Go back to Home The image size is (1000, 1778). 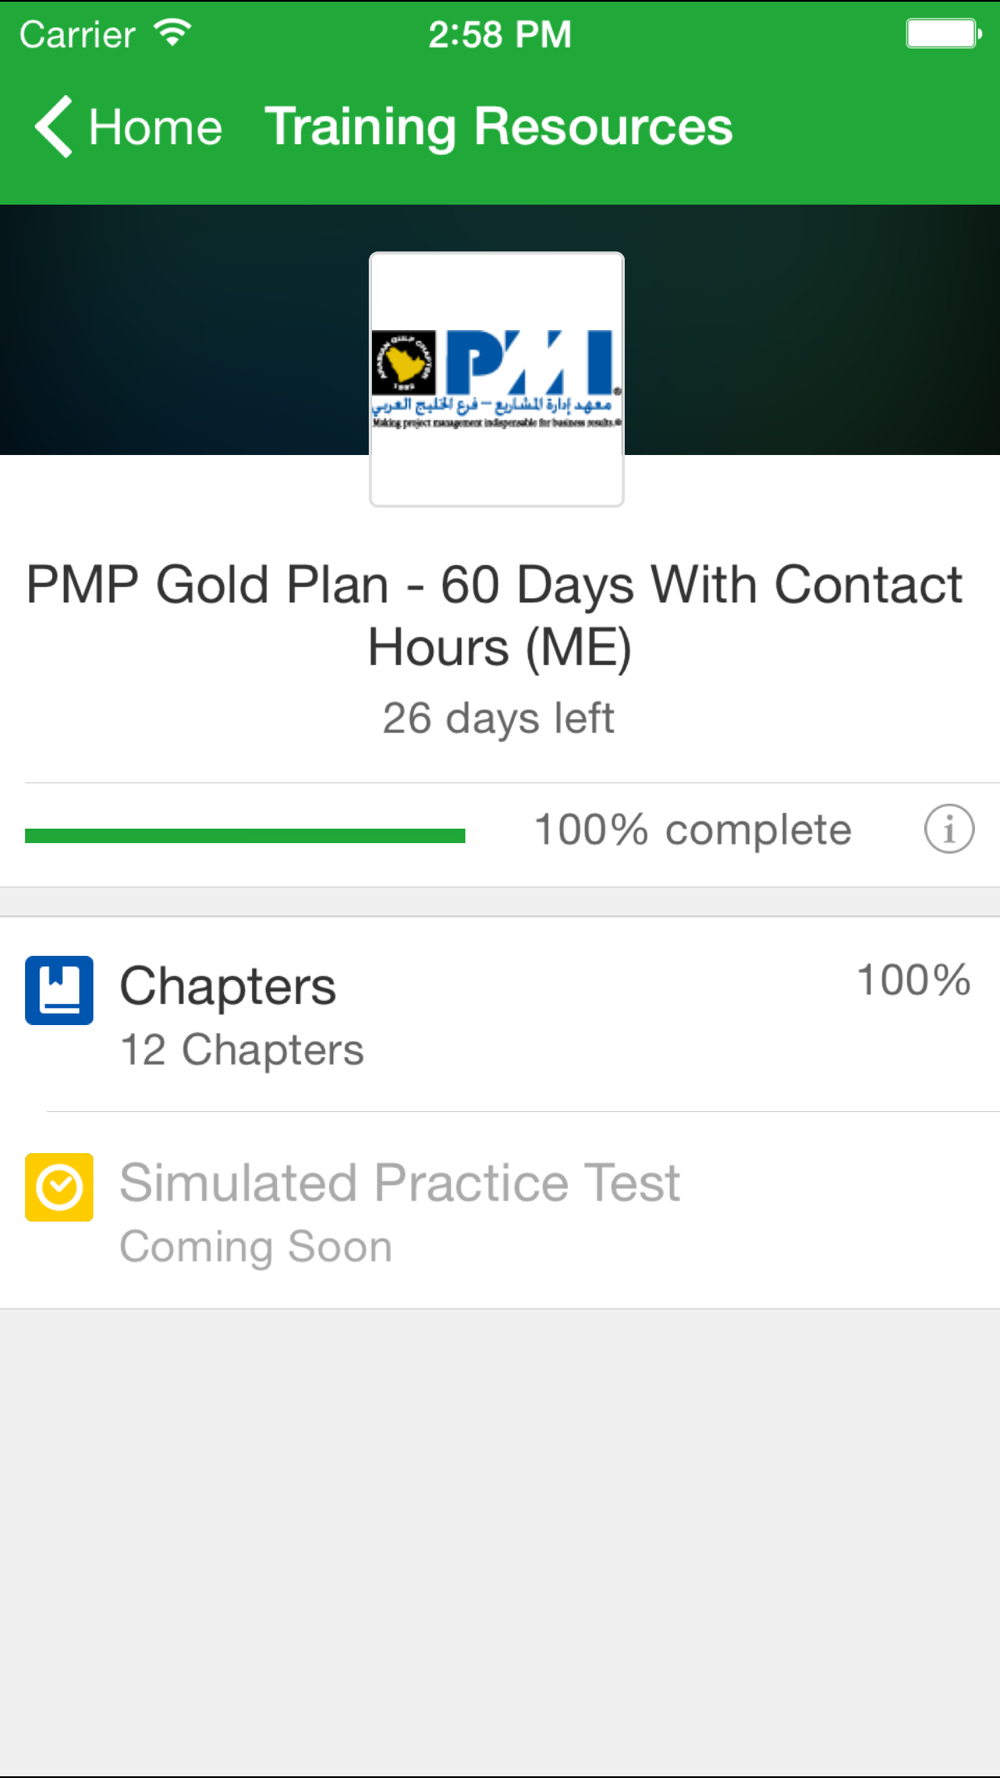coord(129,127)
